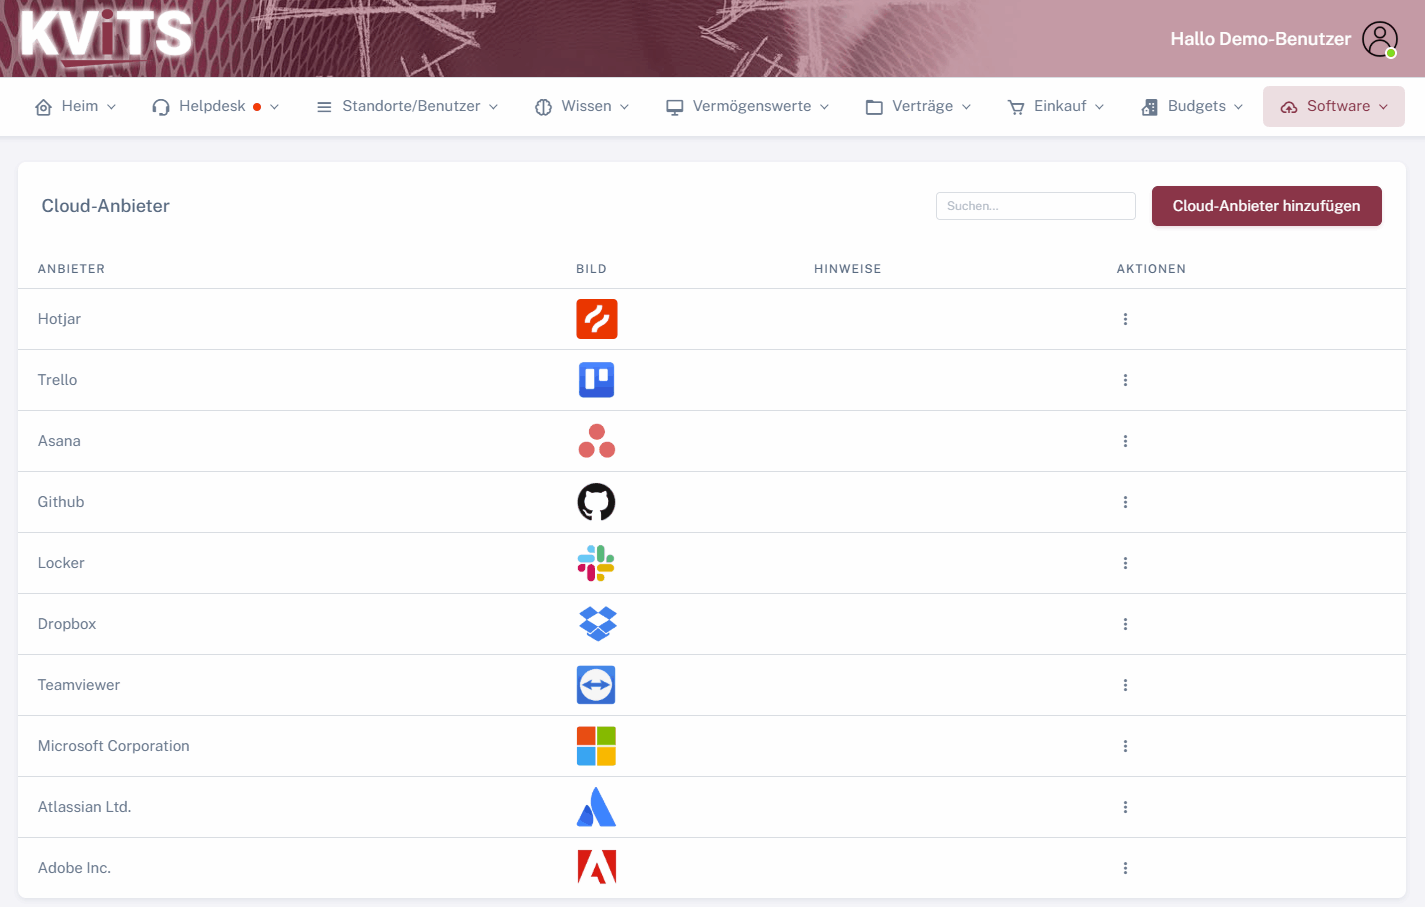Click the Dropbox logo image
This screenshot has height=907, width=1425.
tap(597, 624)
